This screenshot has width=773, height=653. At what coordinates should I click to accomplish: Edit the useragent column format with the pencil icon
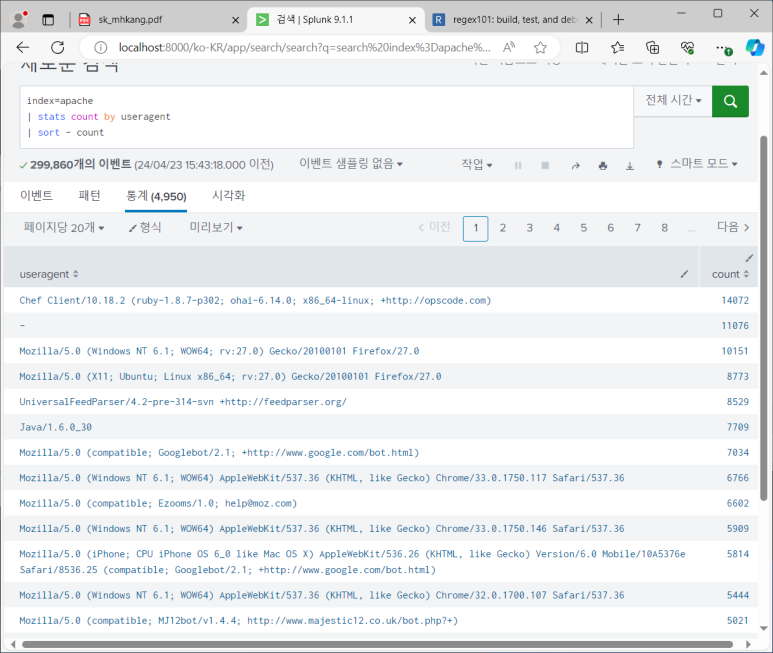click(x=684, y=274)
